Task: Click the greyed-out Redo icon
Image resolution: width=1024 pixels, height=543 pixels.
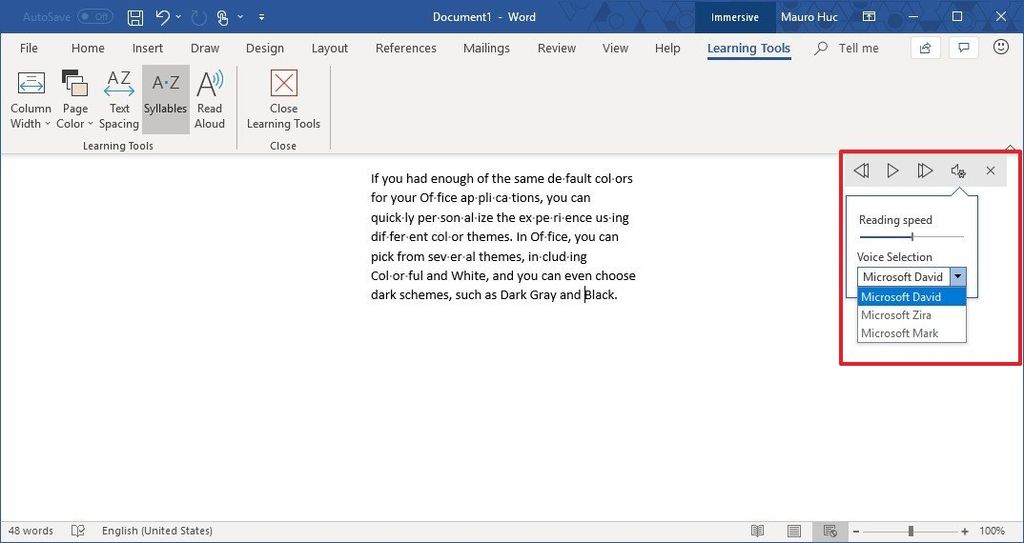Action: (199, 17)
